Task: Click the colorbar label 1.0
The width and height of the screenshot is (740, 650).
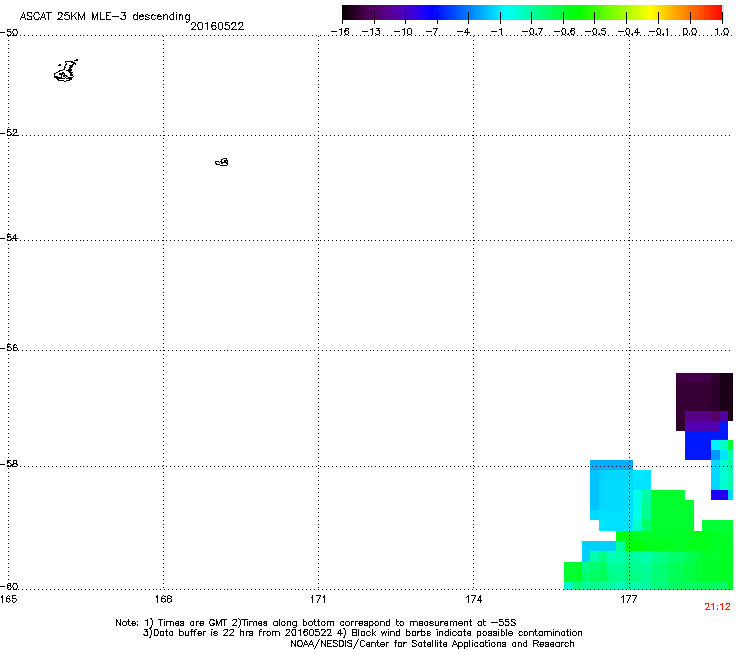Action: click(722, 32)
